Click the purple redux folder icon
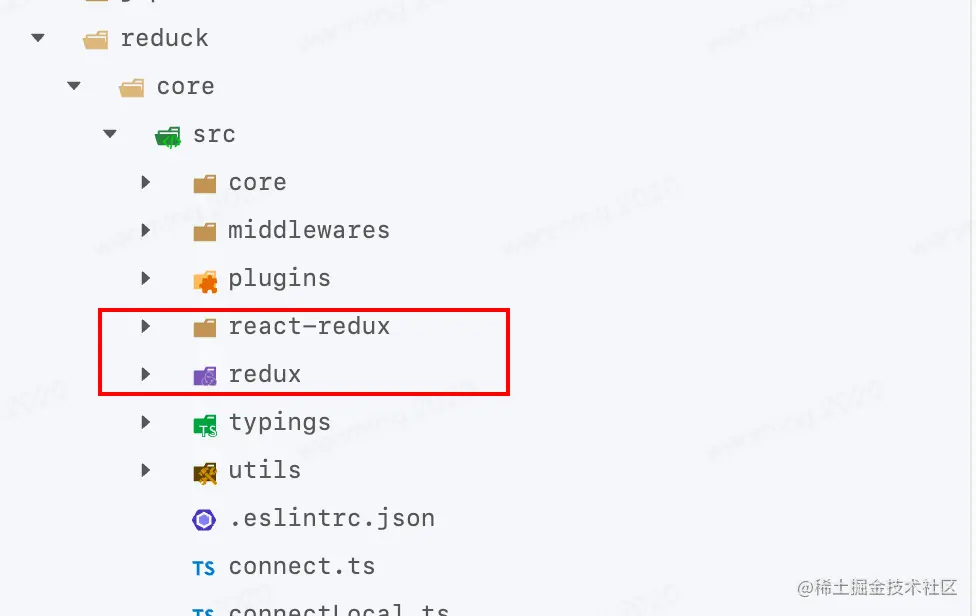 pyautogui.click(x=204, y=374)
